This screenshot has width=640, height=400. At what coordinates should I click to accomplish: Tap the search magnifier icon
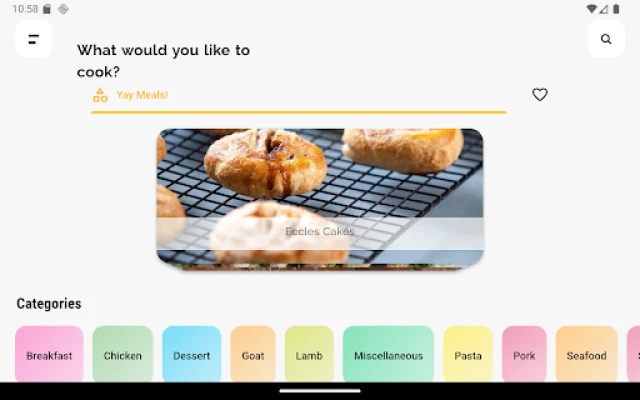click(x=606, y=39)
